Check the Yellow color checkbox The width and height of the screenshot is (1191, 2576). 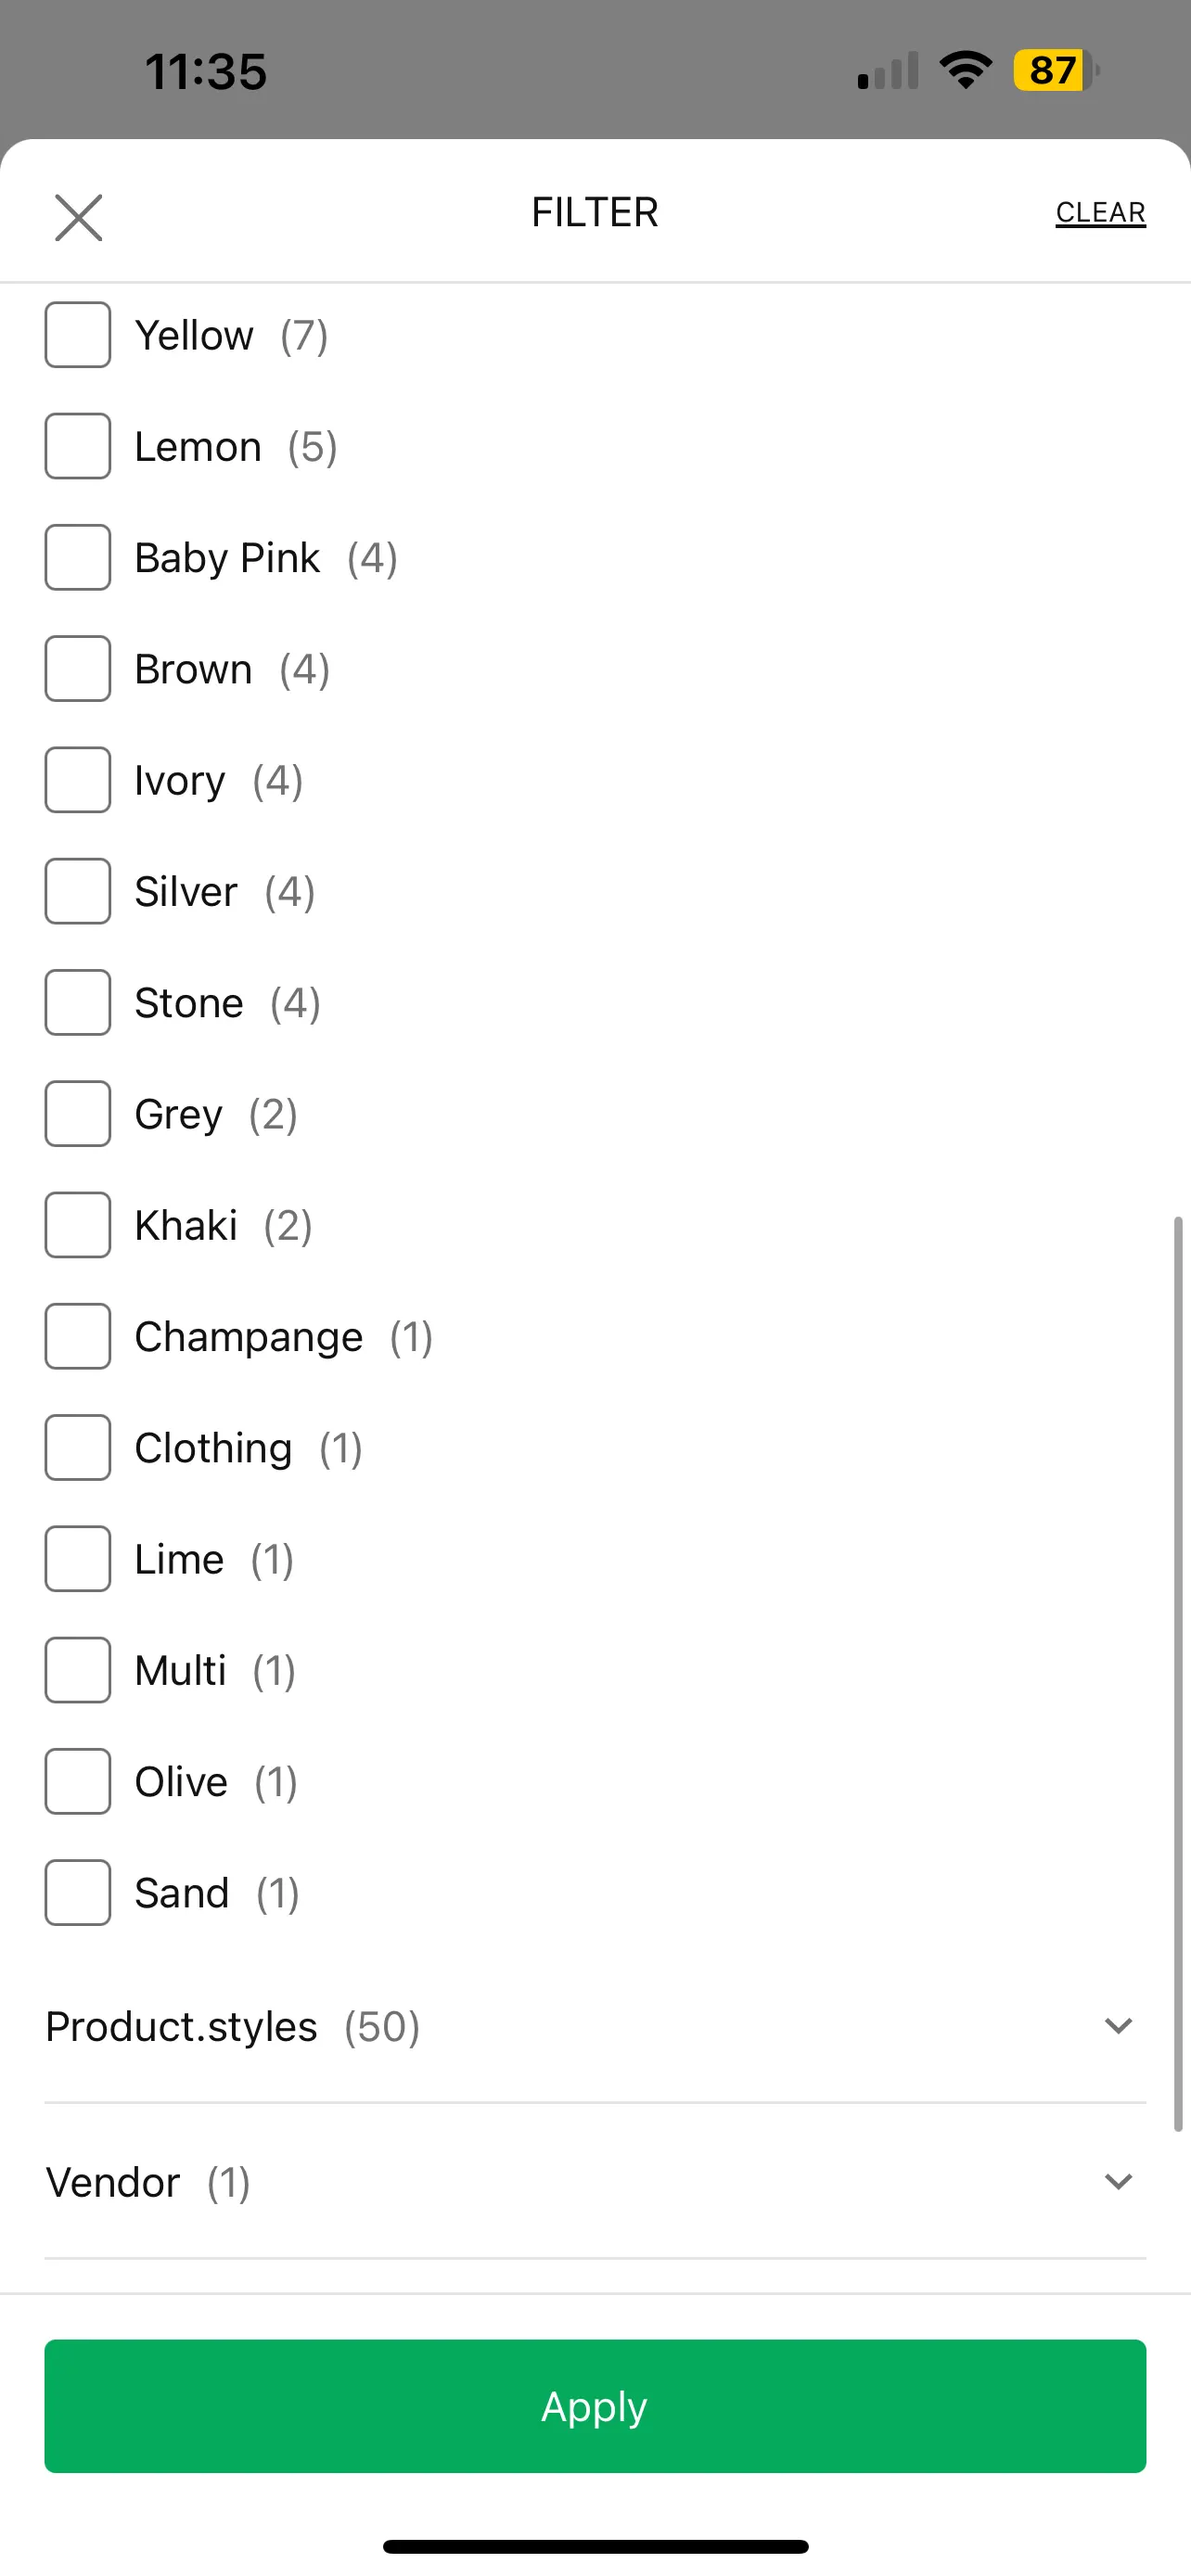point(78,335)
